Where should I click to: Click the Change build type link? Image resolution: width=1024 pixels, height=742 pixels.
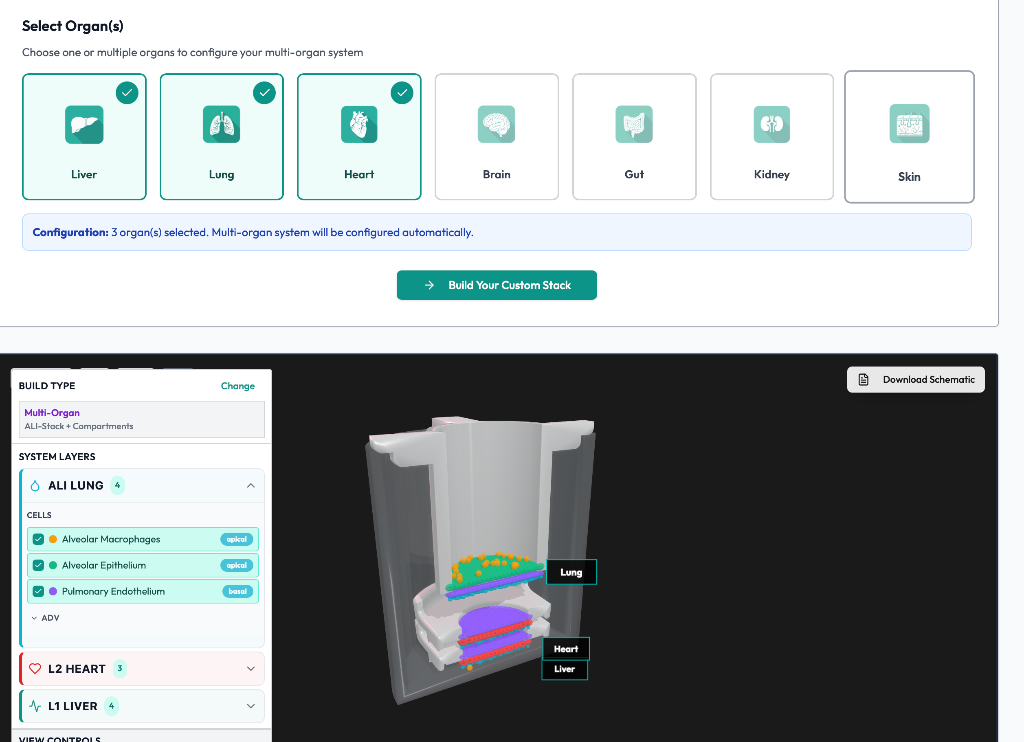[x=238, y=386]
